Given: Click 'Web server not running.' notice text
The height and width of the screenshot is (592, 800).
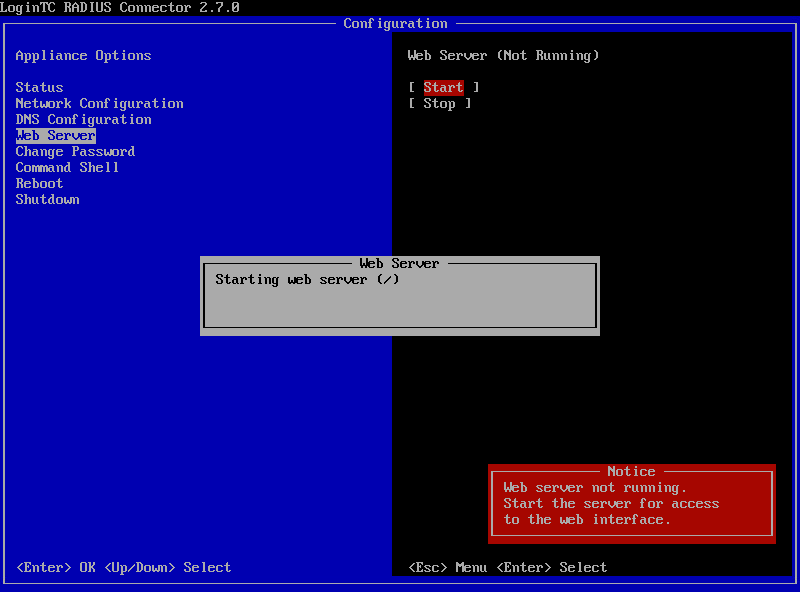Looking at the screenshot, I should pos(595,487).
